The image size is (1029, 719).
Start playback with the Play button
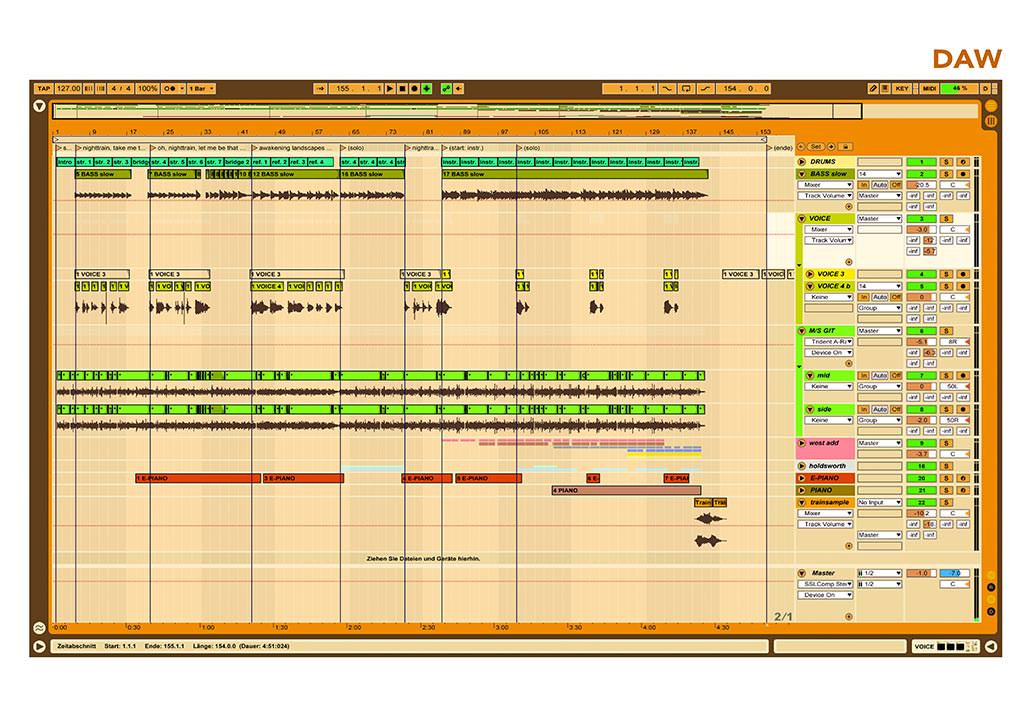(390, 89)
